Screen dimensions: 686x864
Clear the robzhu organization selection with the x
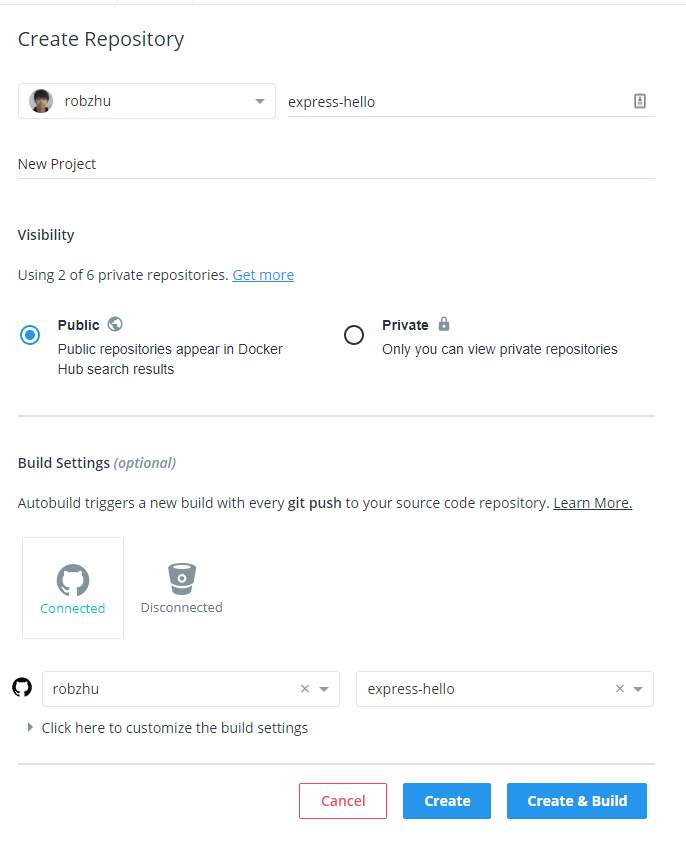pyautogui.click(x=305, y=688)
